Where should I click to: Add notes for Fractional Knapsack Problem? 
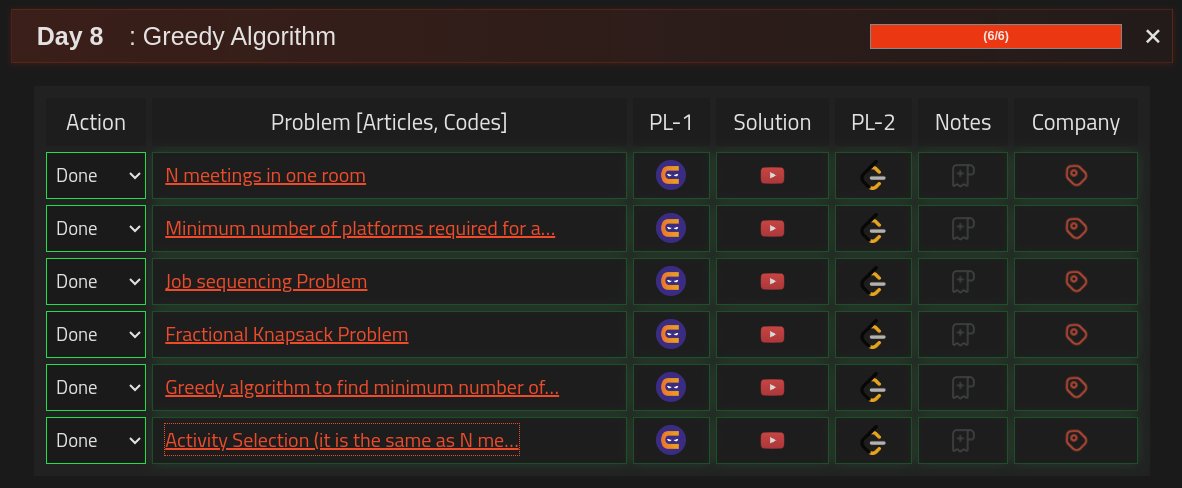tap(963, 333)
